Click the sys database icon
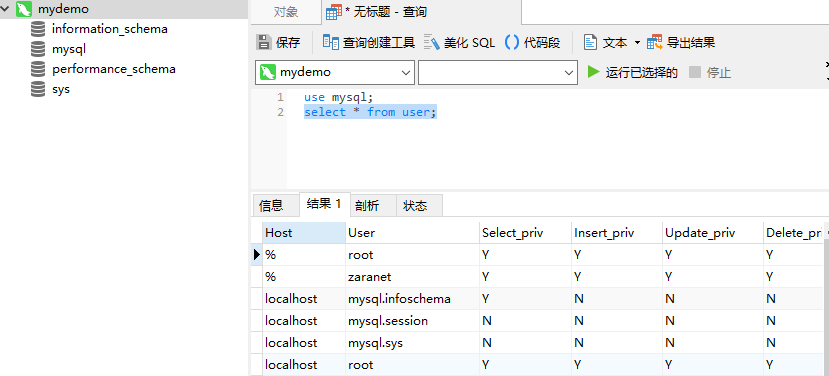829x376 pixels. (x=38, y=89)
